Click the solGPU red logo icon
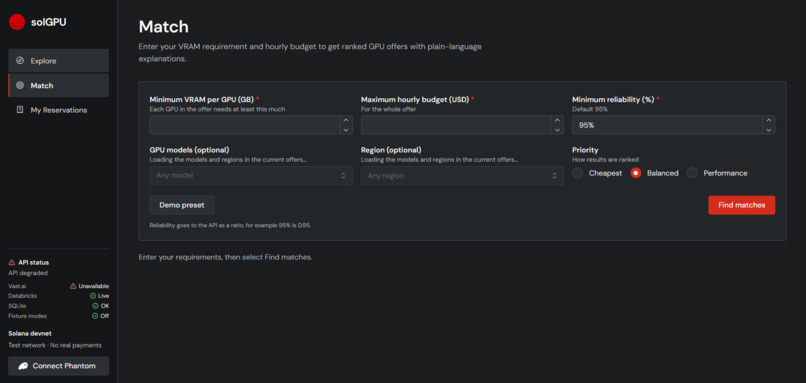Image resolution: width=806 pixels, height=383 pixels. [17, 22]
